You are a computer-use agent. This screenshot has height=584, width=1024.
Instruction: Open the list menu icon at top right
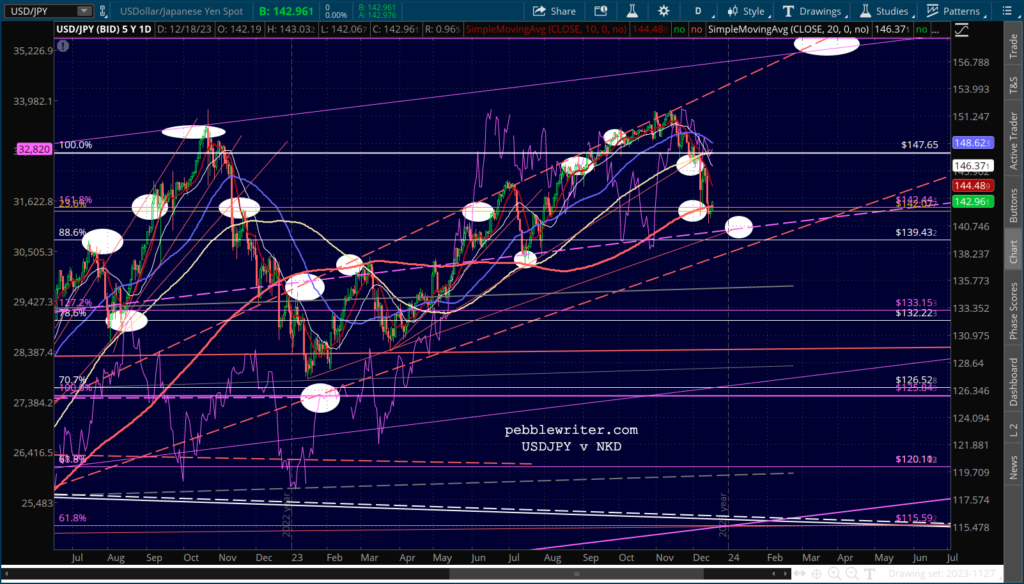(x=1006, y=11)
